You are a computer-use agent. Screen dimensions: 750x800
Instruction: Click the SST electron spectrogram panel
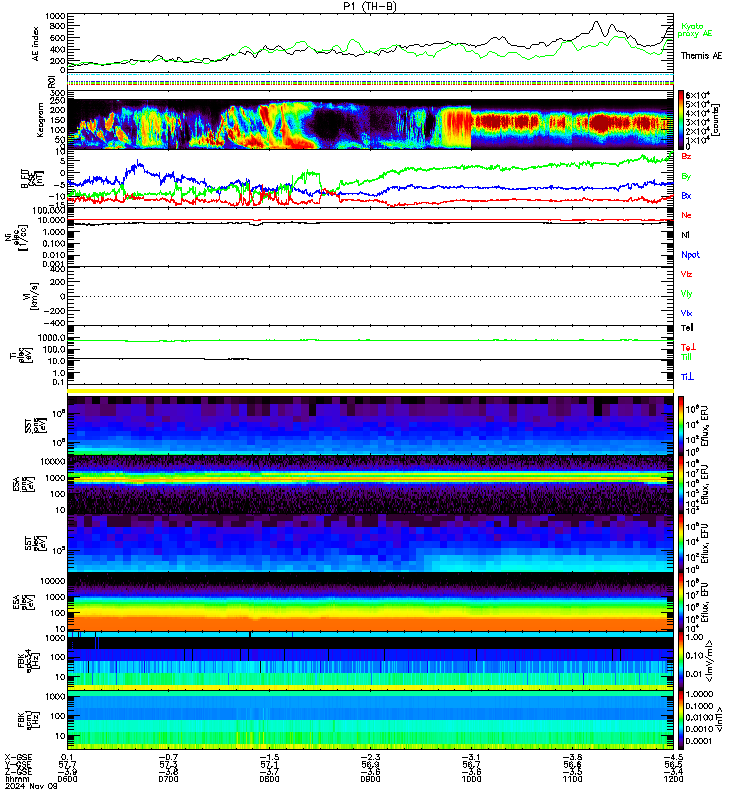(370, 543)
